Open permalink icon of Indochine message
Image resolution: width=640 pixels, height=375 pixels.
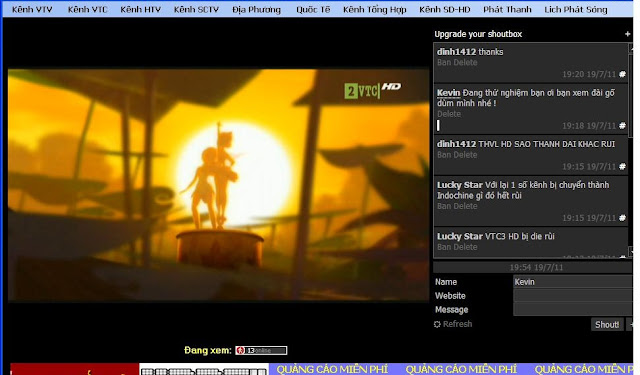622,218
